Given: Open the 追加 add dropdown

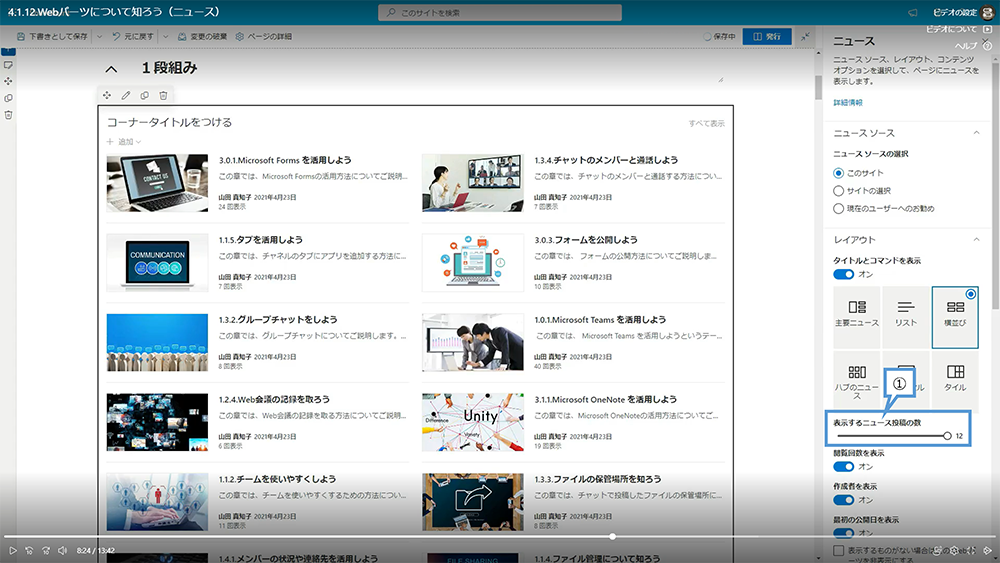Looking at the screenshot, I should tap(124, 142).
